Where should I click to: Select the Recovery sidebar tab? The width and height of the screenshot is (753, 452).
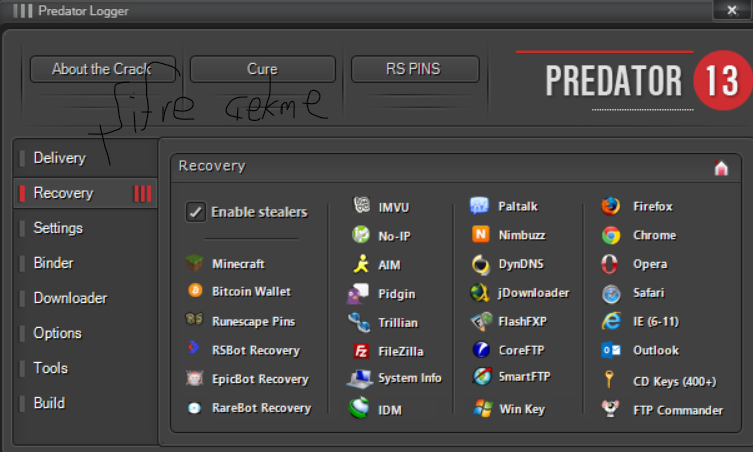click(x=85, y=193)
